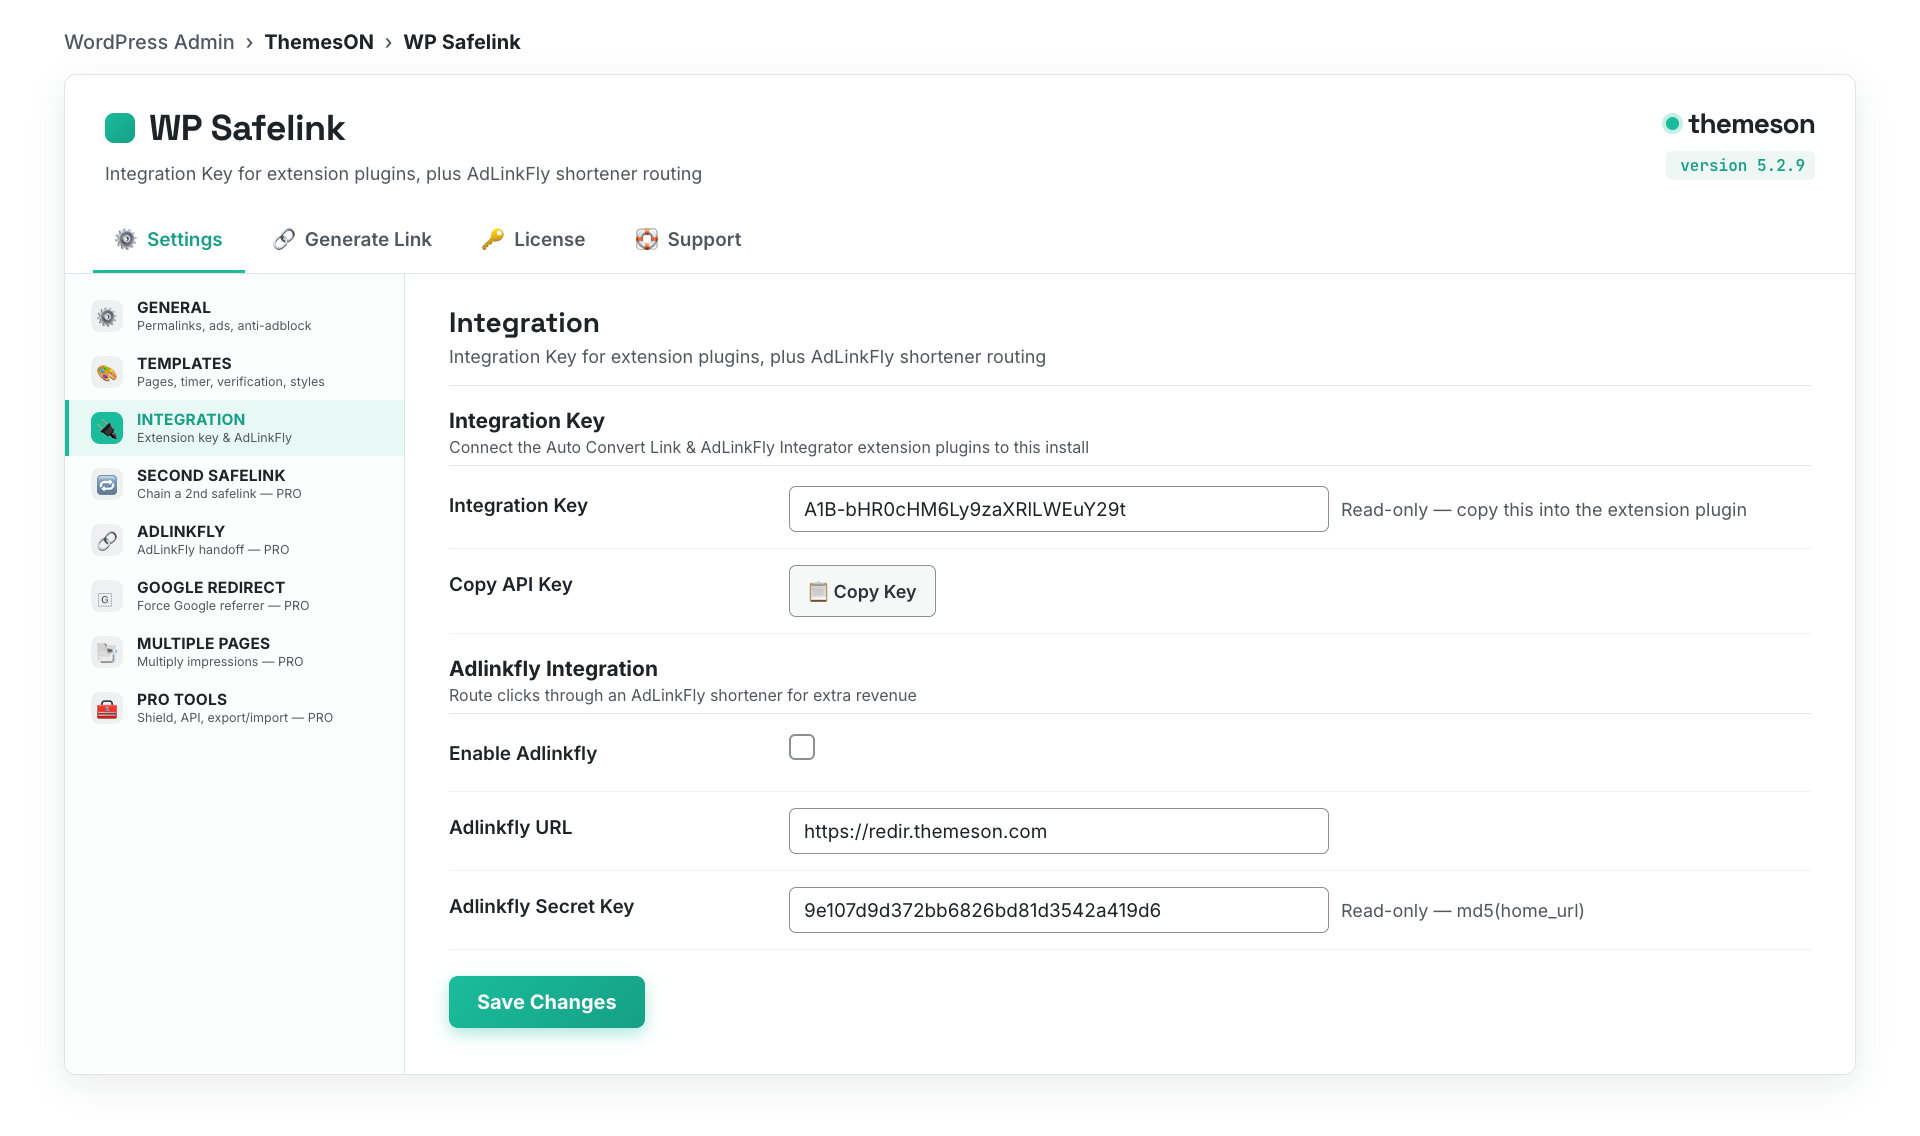Click the 'Enable Adlinkfly' label
The image size is (1920, 1136).
523,753
